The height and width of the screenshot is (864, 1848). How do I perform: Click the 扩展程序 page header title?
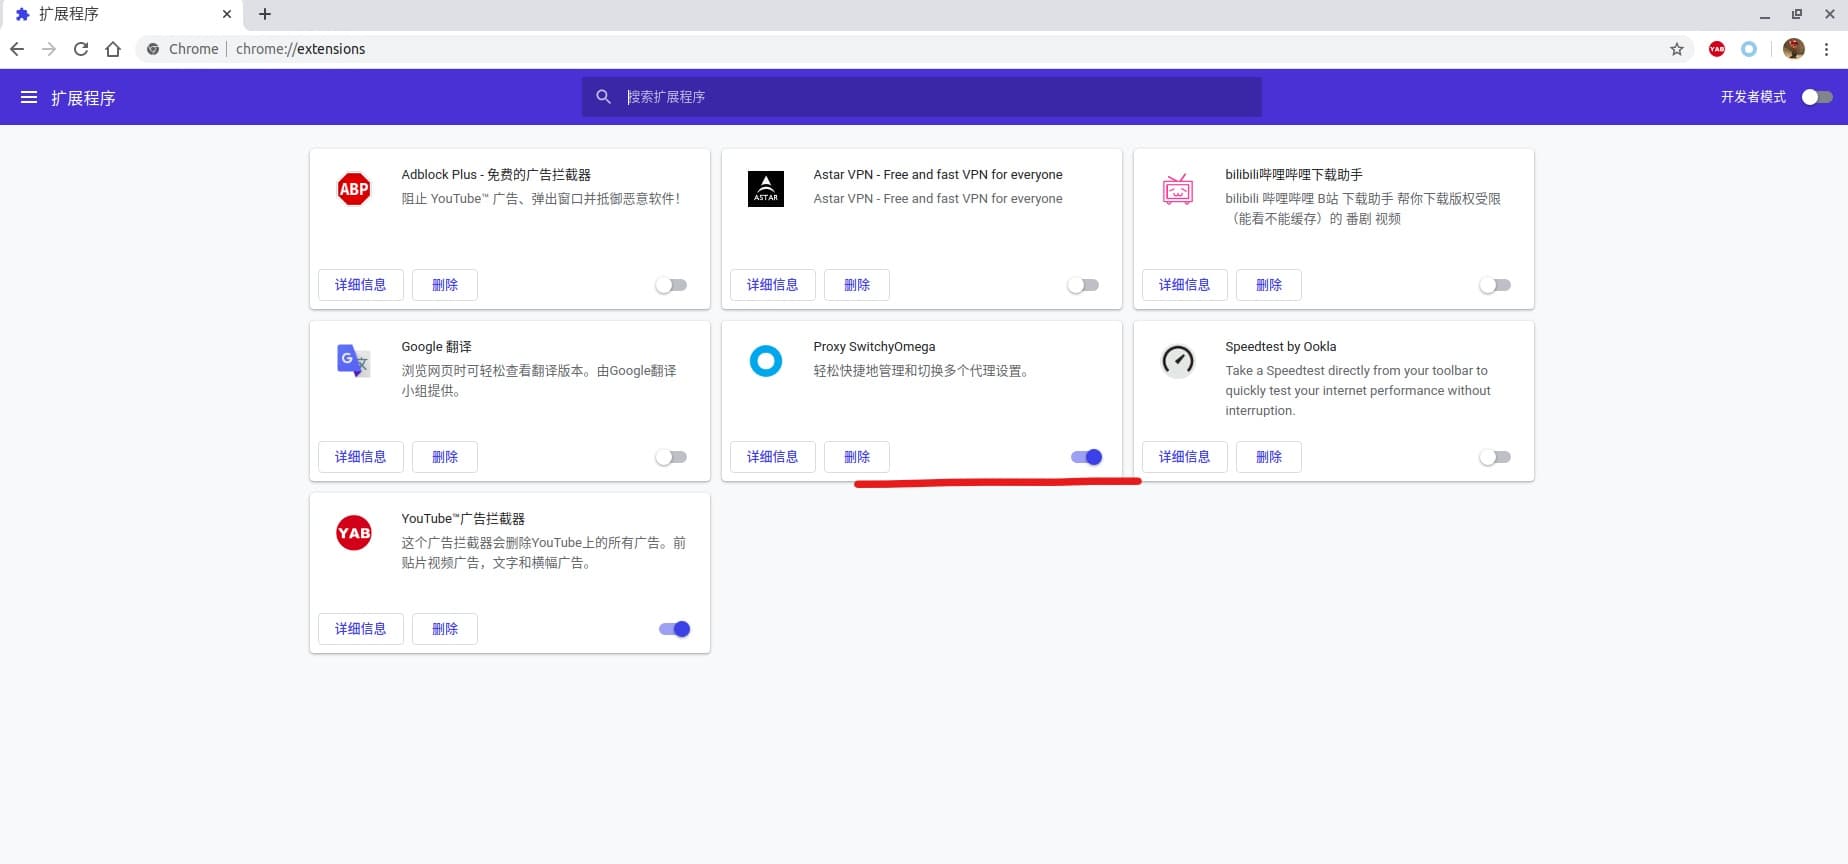point(83,98)
